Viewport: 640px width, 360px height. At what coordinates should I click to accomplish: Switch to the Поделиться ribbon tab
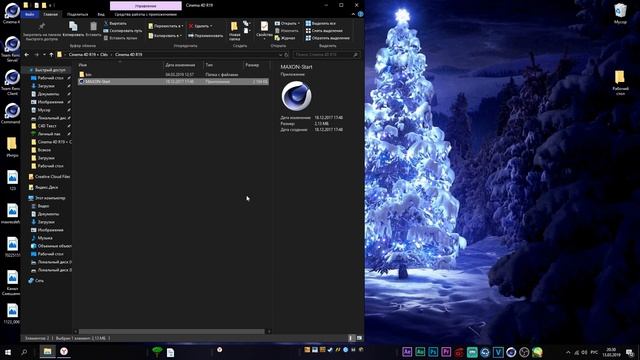coord(77,14)
